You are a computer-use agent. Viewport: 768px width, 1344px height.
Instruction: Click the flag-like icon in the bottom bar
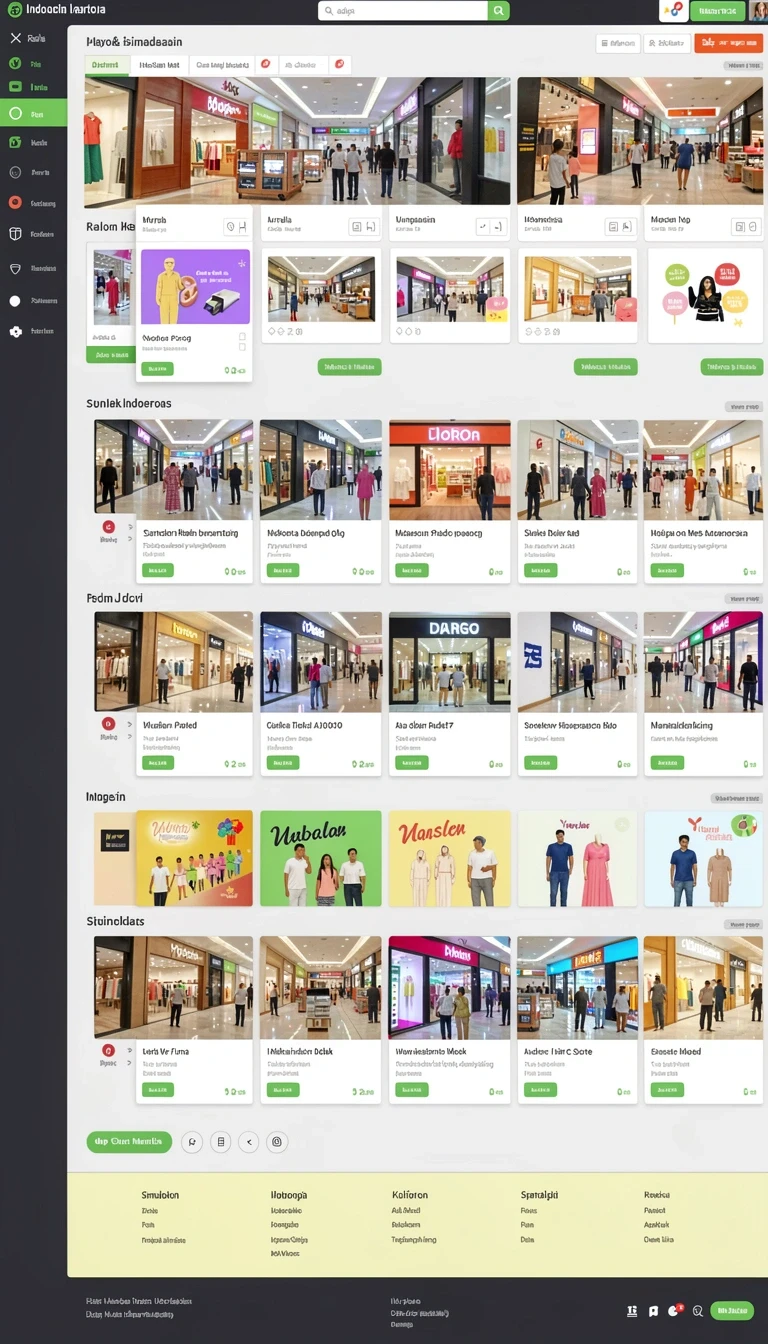(653, 1311)
